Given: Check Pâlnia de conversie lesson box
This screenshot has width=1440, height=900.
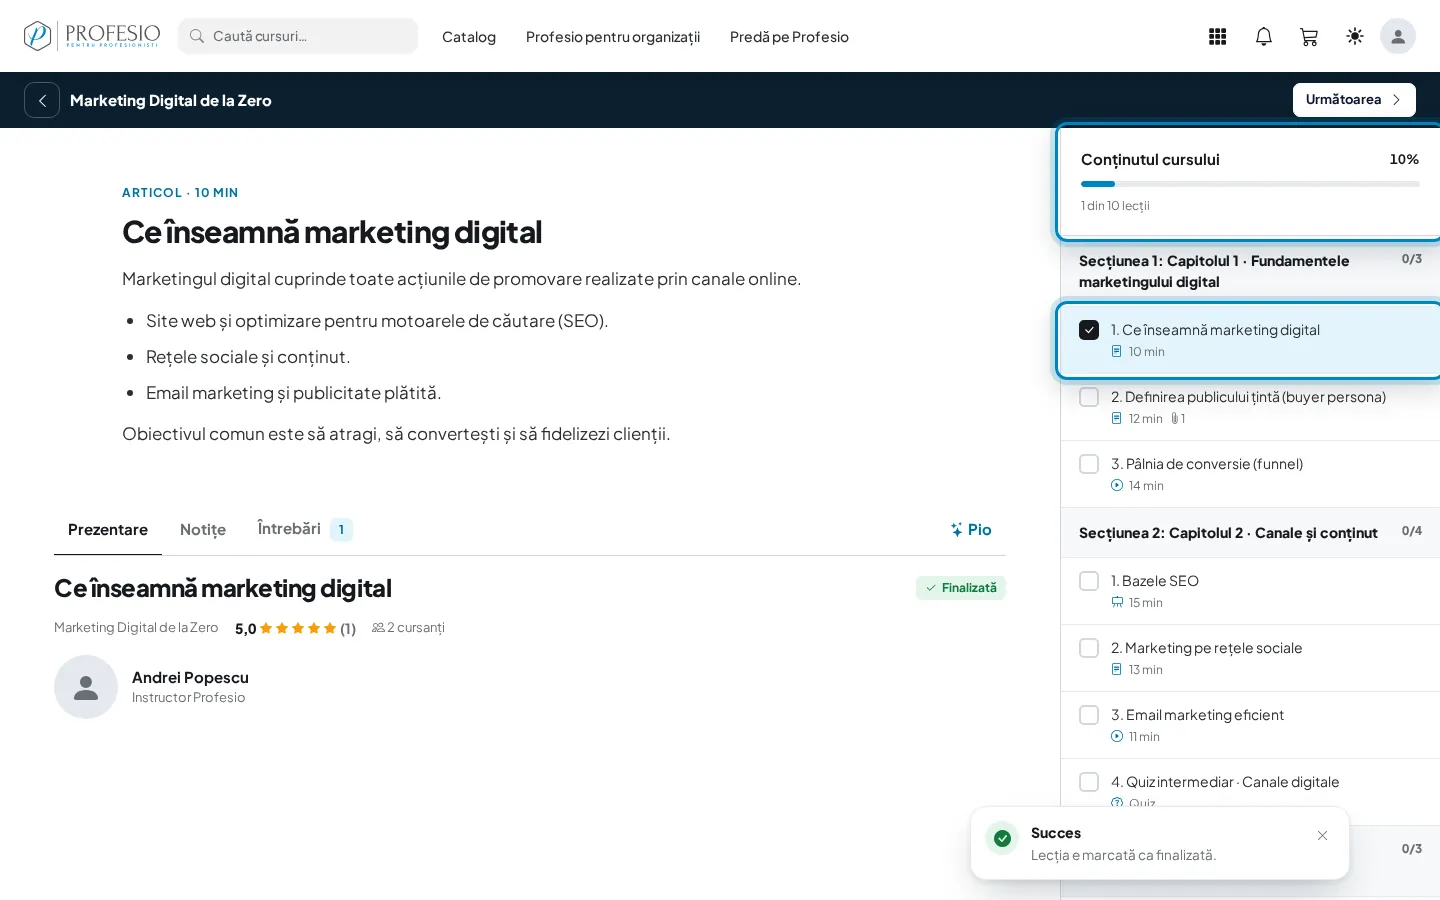Looking at the screenshot, I should (x=1089, y=464).
